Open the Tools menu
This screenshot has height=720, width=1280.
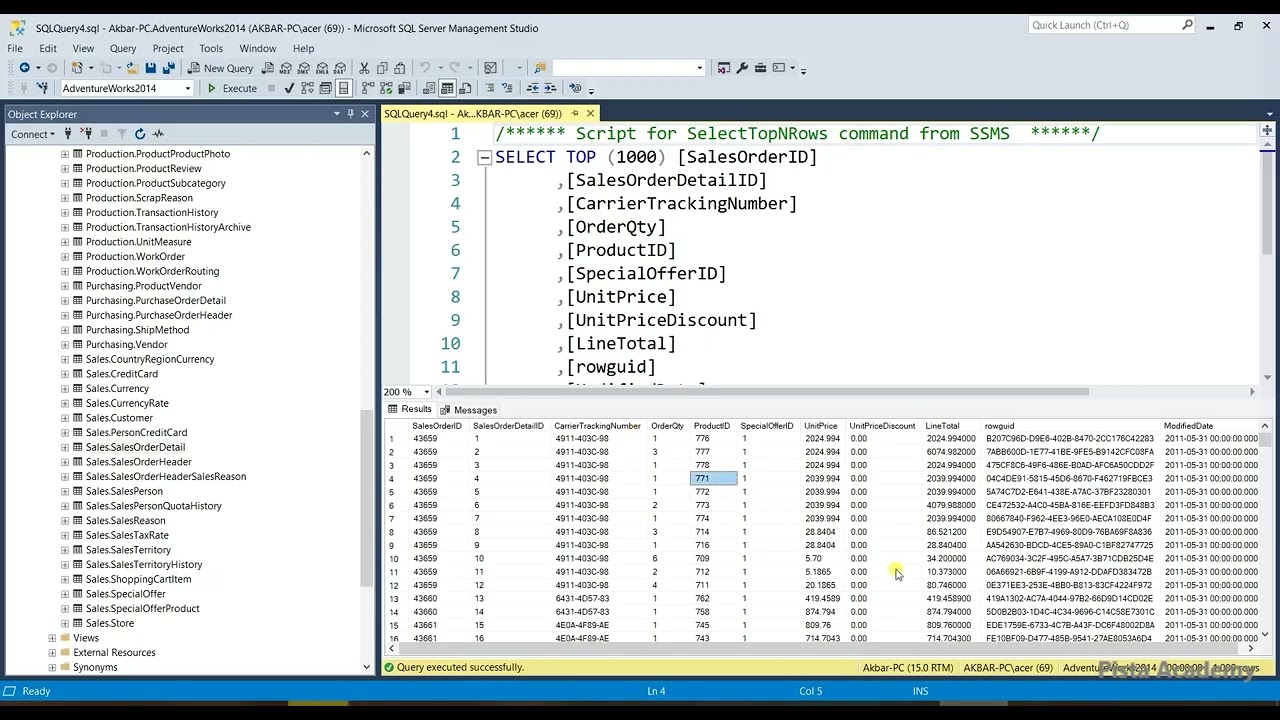[211, 48]
